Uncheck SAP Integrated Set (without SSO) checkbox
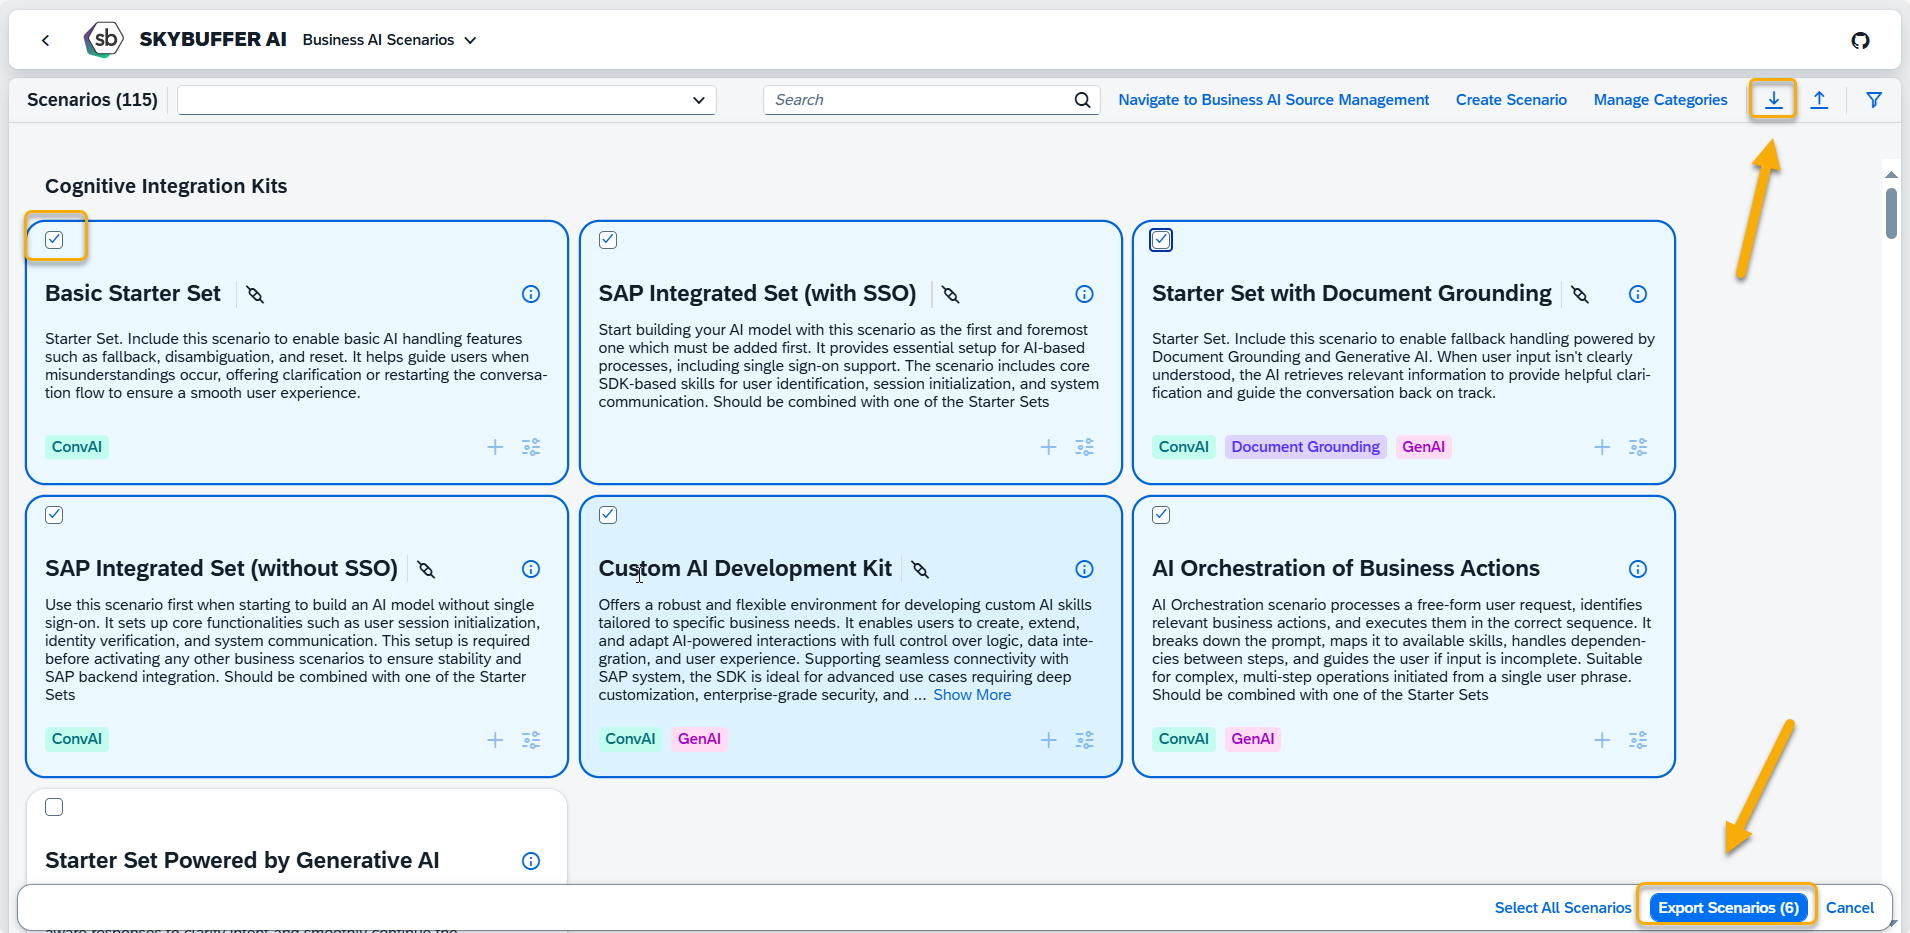The width and height of the screenshot is (1910, 933). 54,515
